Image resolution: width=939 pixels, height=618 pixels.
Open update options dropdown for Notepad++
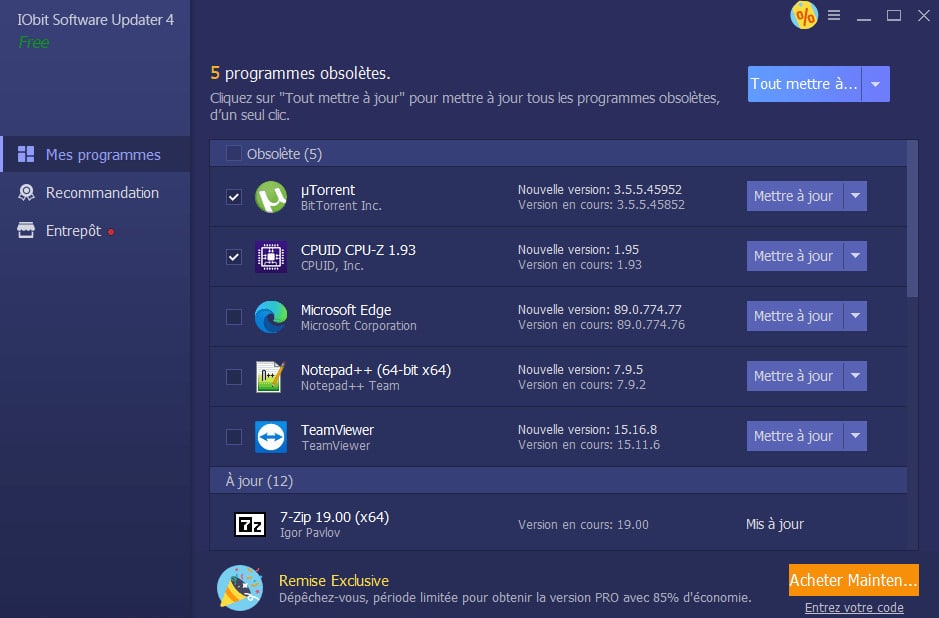855,375
